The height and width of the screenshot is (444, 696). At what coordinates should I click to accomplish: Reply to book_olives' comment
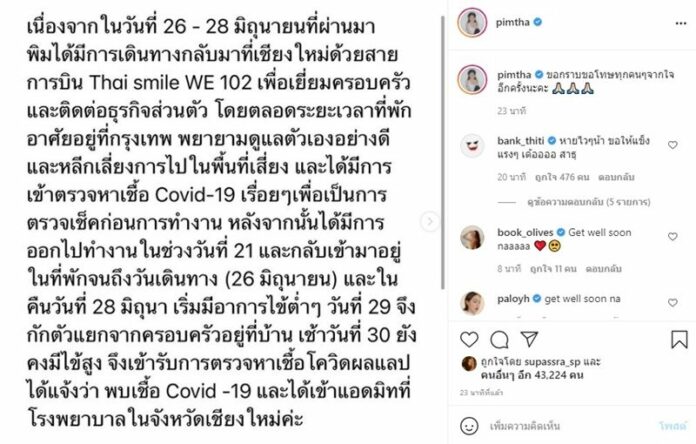603,269
